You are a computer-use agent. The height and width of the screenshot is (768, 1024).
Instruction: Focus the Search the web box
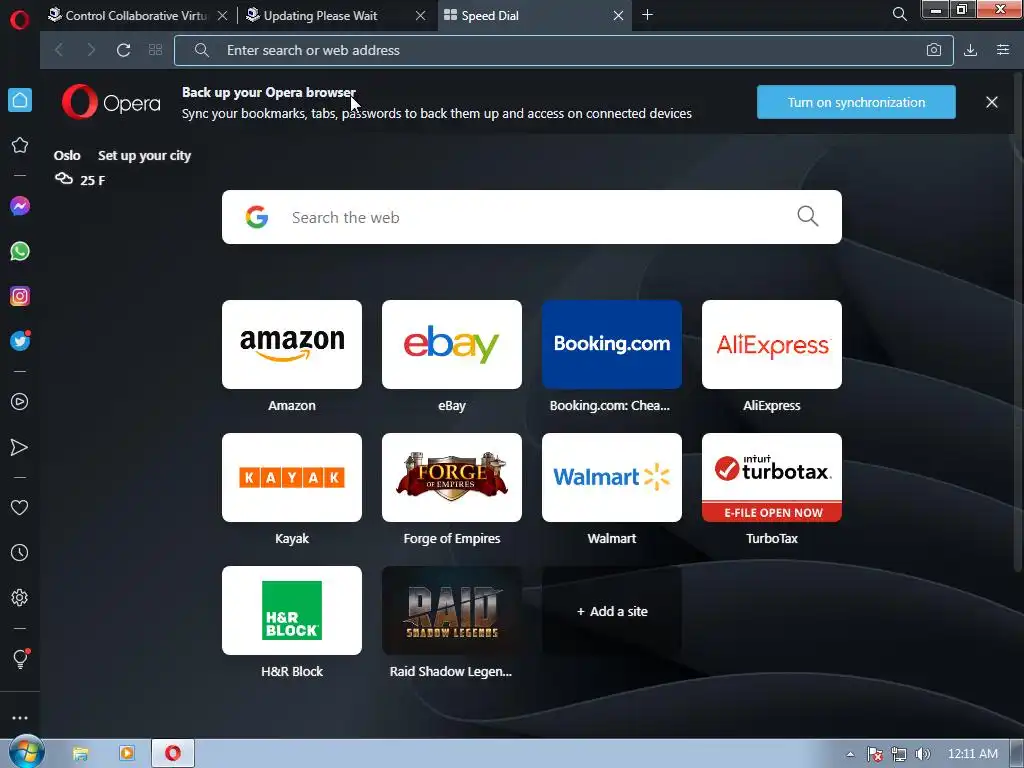click(532, 217)
